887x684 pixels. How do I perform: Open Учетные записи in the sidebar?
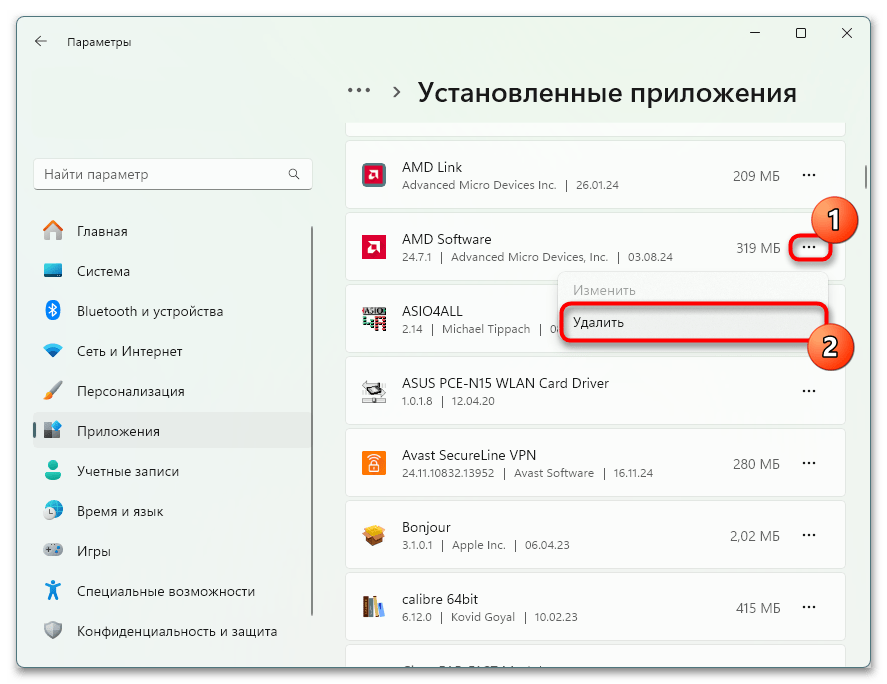coord(172,471)
